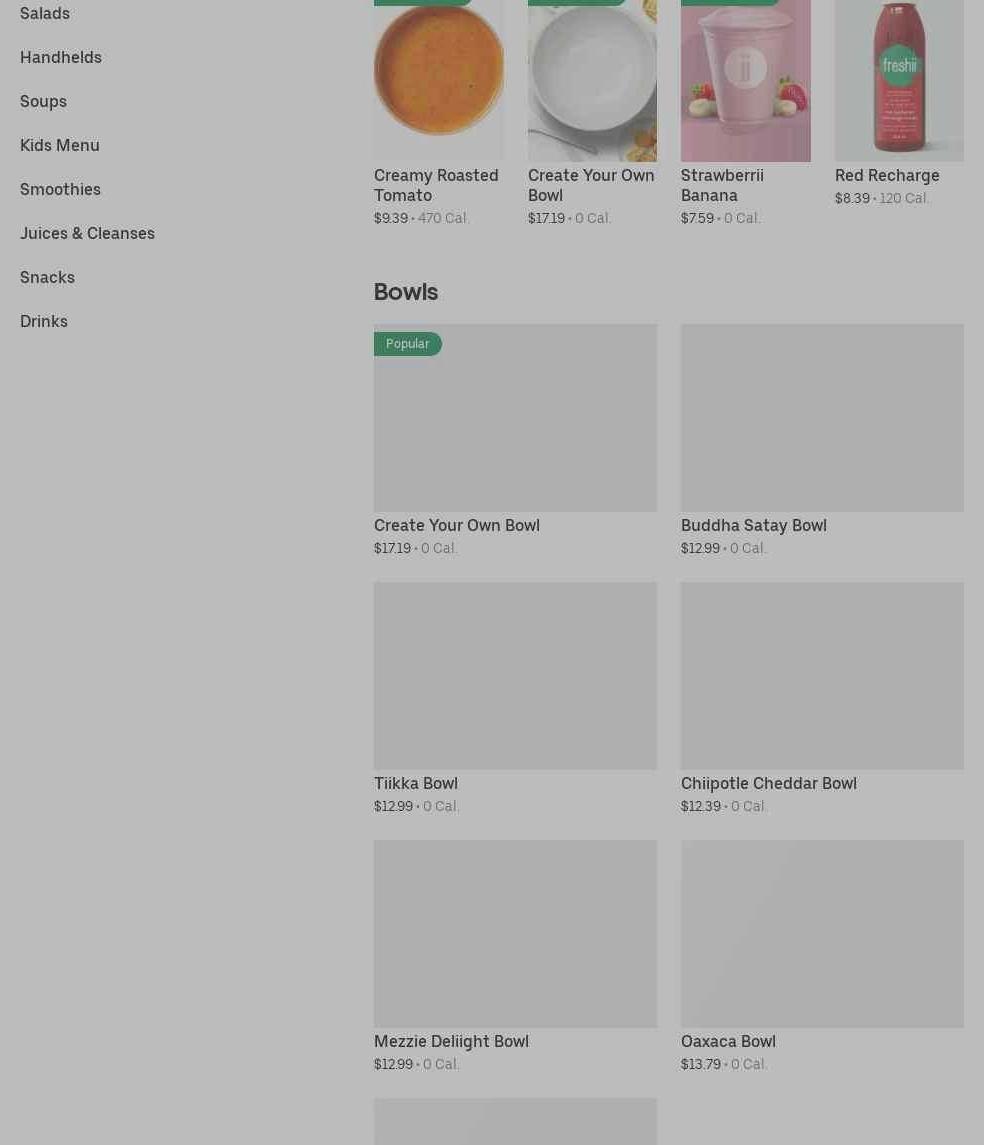Screen dimensions: 984x1145
Task: Open the Red Recharge bottle photo
Action: coord(899,80)
